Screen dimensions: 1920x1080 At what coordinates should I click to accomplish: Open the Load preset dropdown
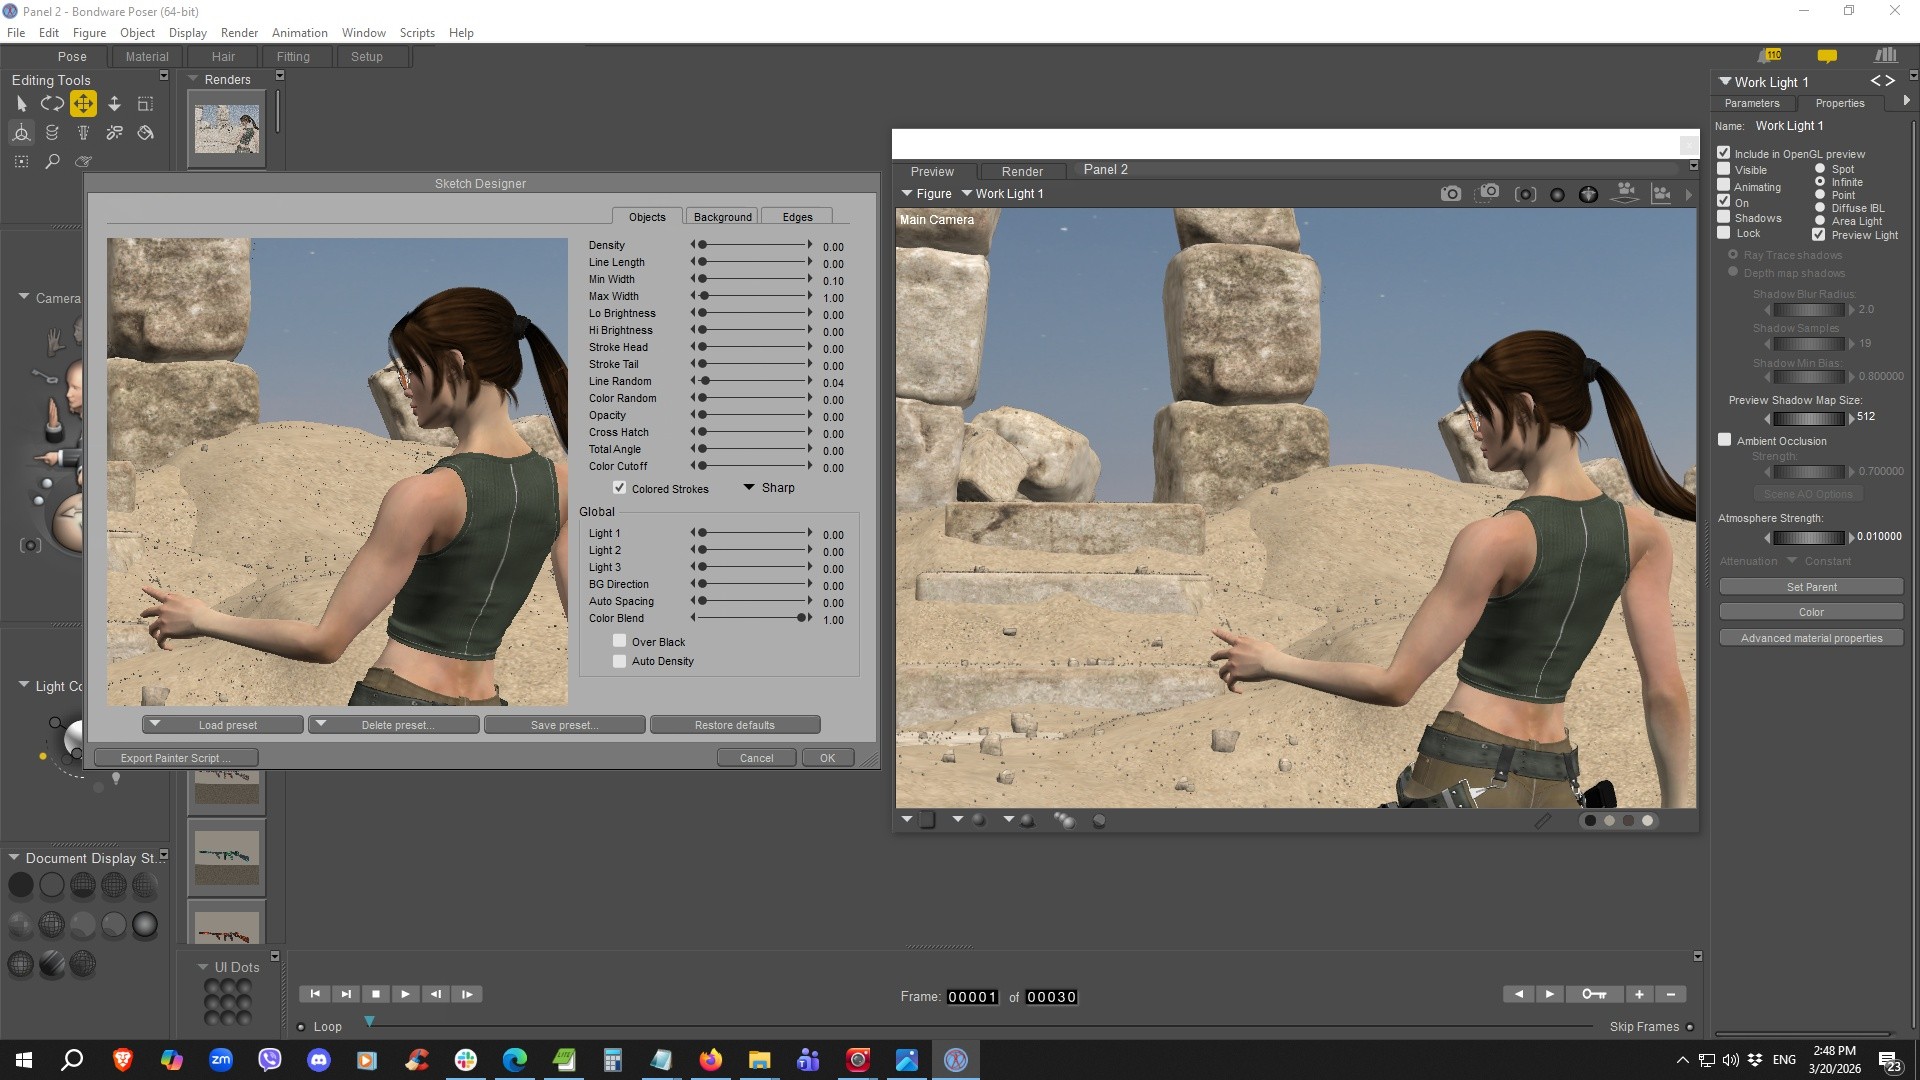223,725
